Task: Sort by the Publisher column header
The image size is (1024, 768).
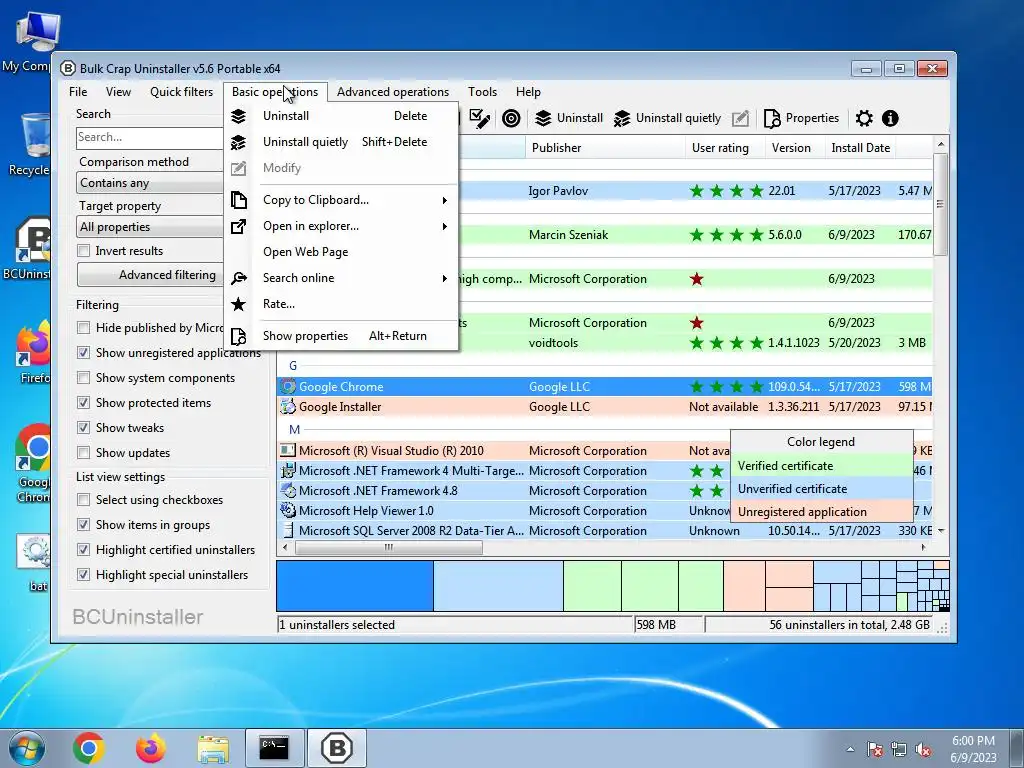Action: 605,148
